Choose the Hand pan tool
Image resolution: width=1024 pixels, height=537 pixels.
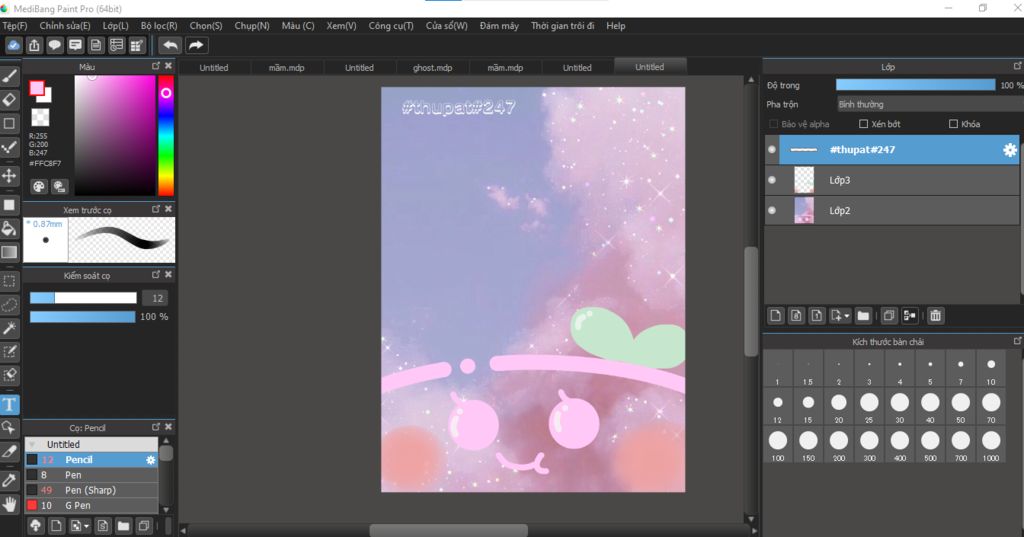tap(9, 504)
